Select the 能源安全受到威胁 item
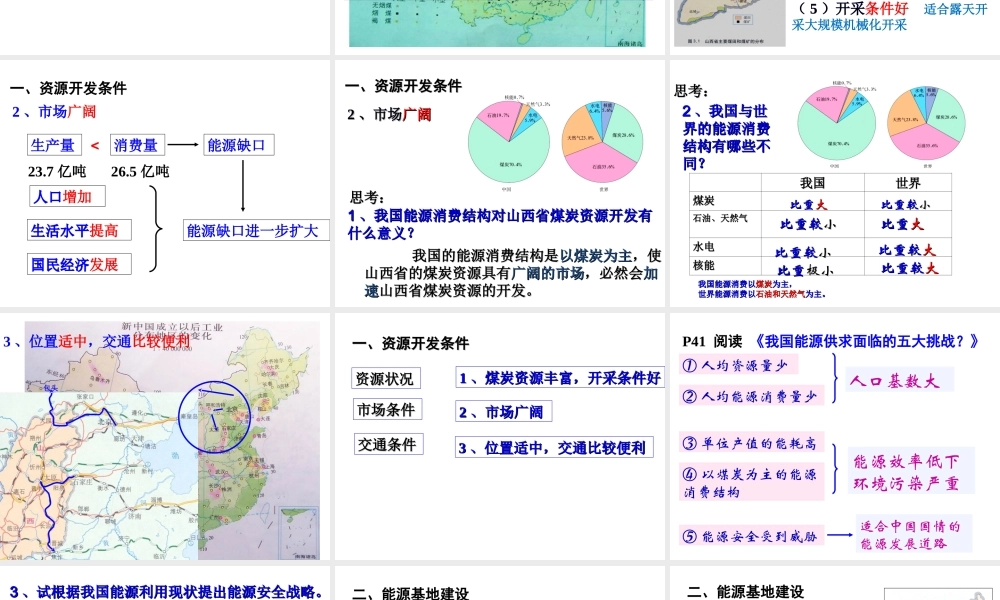Screen dimensions: 1000x600 pyautogui.click(x=750, y=537)
